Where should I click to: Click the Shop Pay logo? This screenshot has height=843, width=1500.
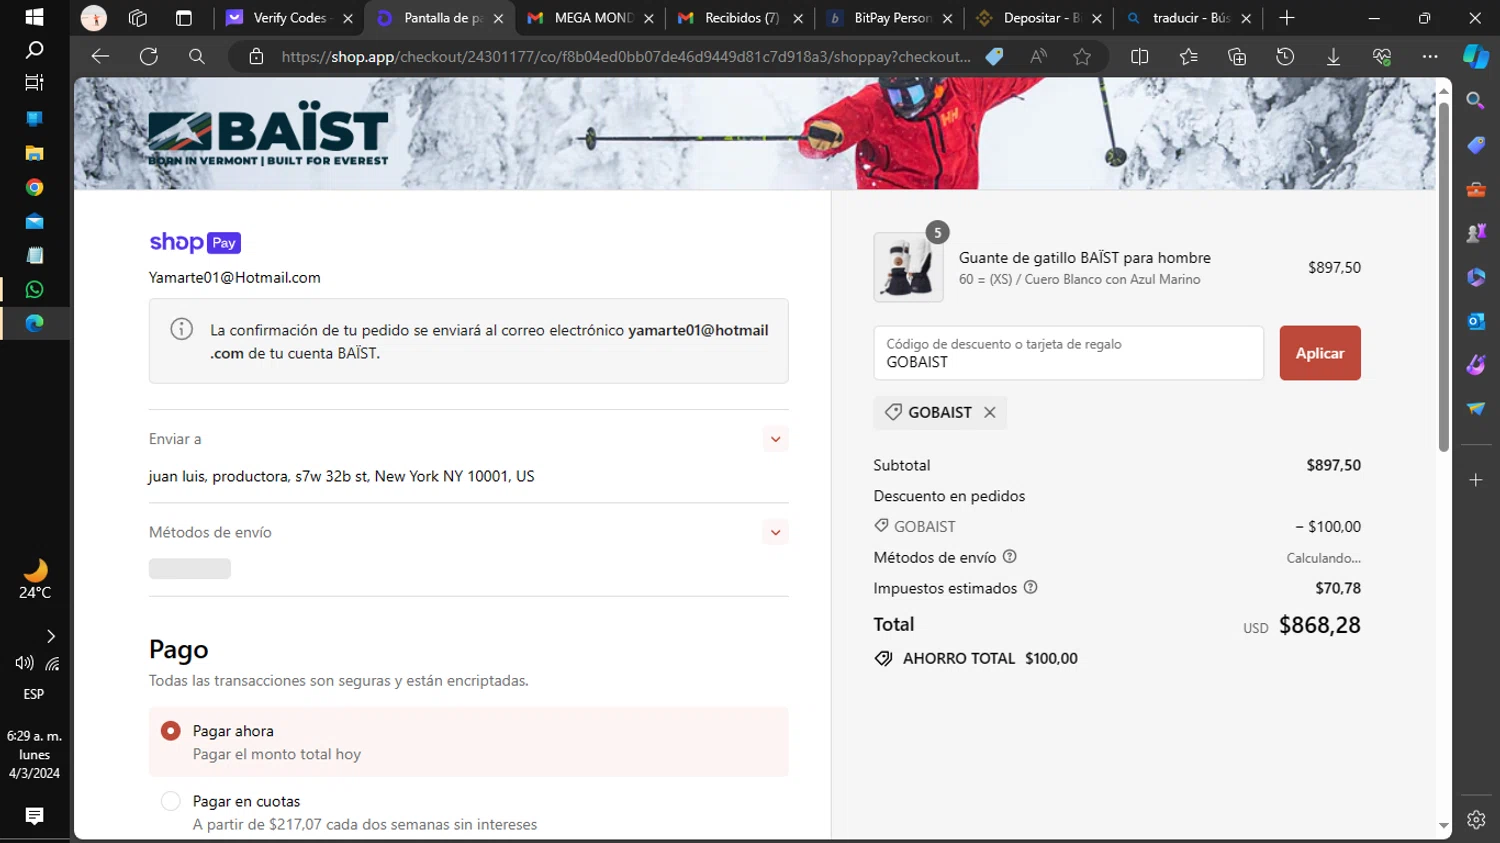point(195,242)
